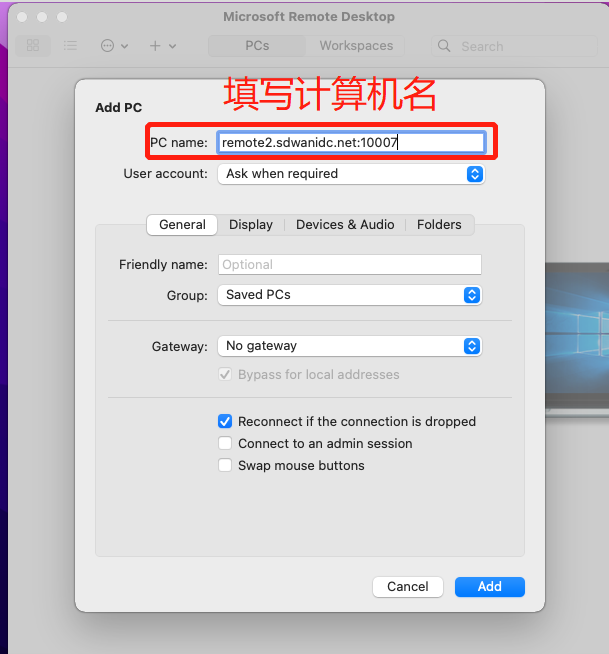Click into the PC name field
609x654 pixels.
tap(351, 142)
